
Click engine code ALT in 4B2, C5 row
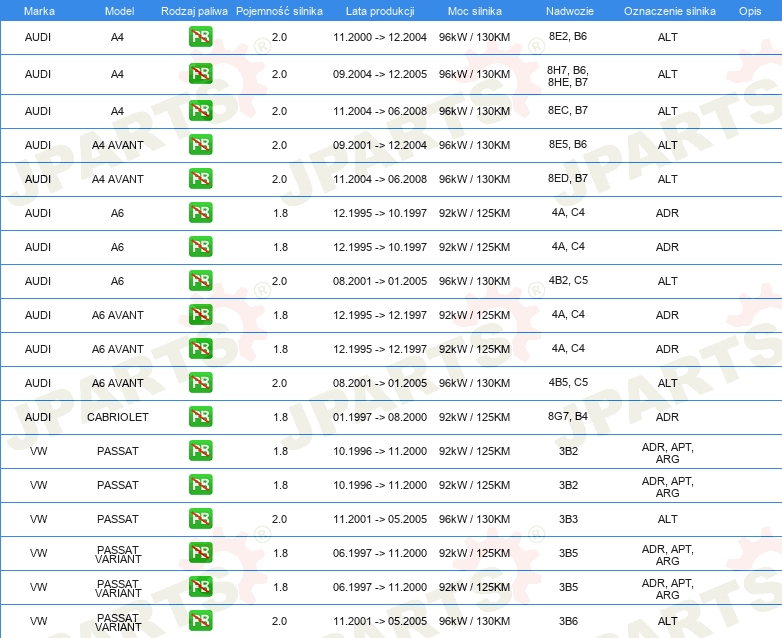pos(667,281)
